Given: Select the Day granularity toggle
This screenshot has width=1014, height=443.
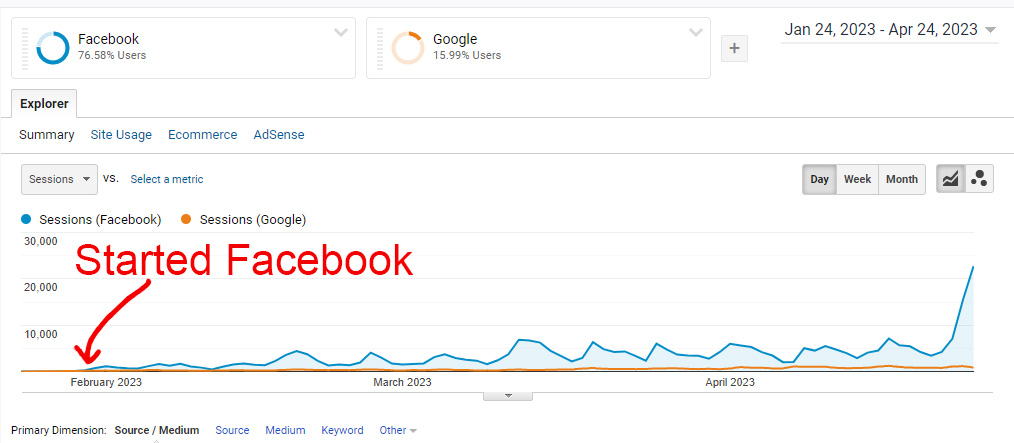Looking at the screenshot, I should [820, 179].
